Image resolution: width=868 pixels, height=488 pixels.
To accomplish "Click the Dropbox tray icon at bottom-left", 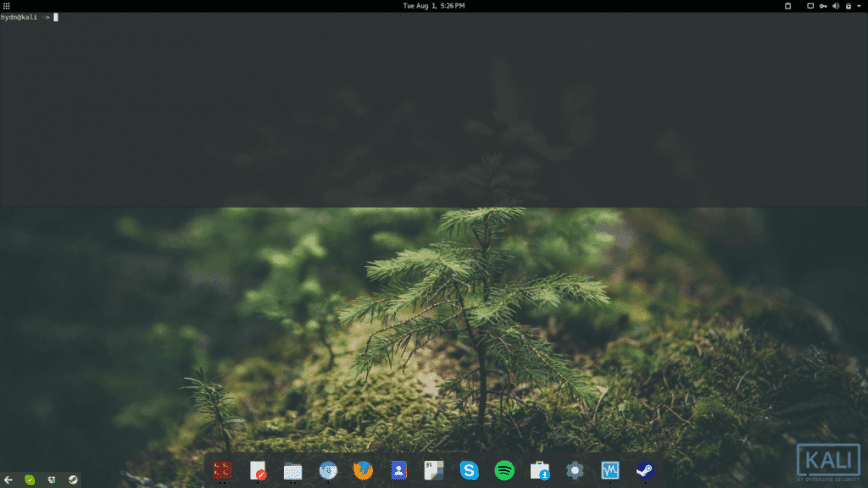I will 51,480.
